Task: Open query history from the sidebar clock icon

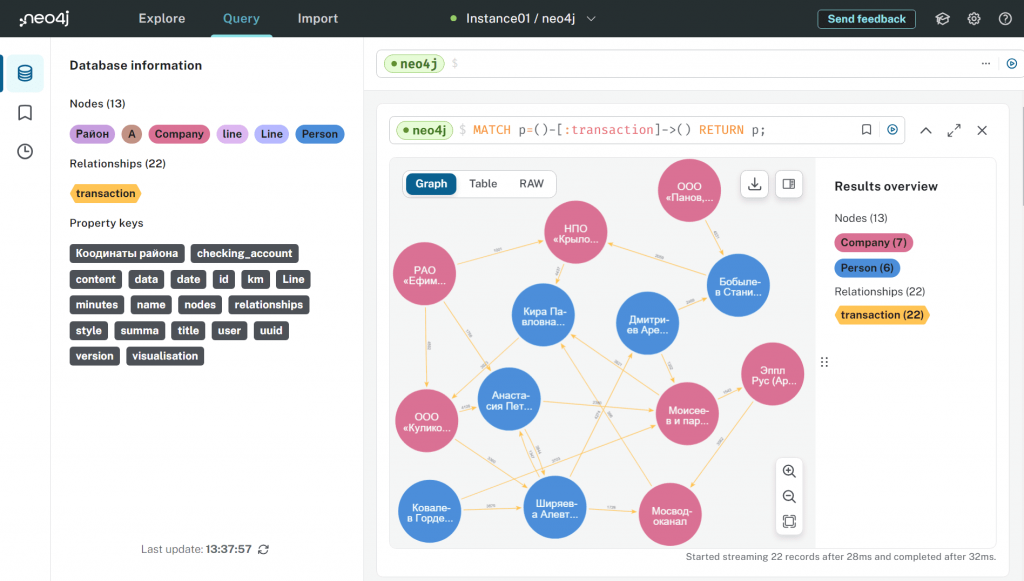Action: click(22, 152)
